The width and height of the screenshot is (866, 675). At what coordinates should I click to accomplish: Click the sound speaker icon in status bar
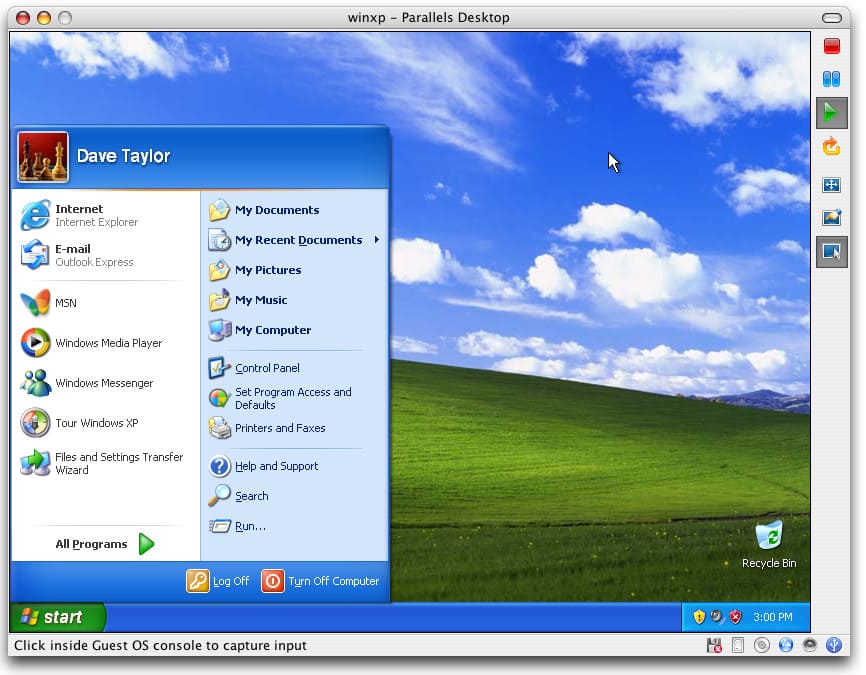point(810,645)
